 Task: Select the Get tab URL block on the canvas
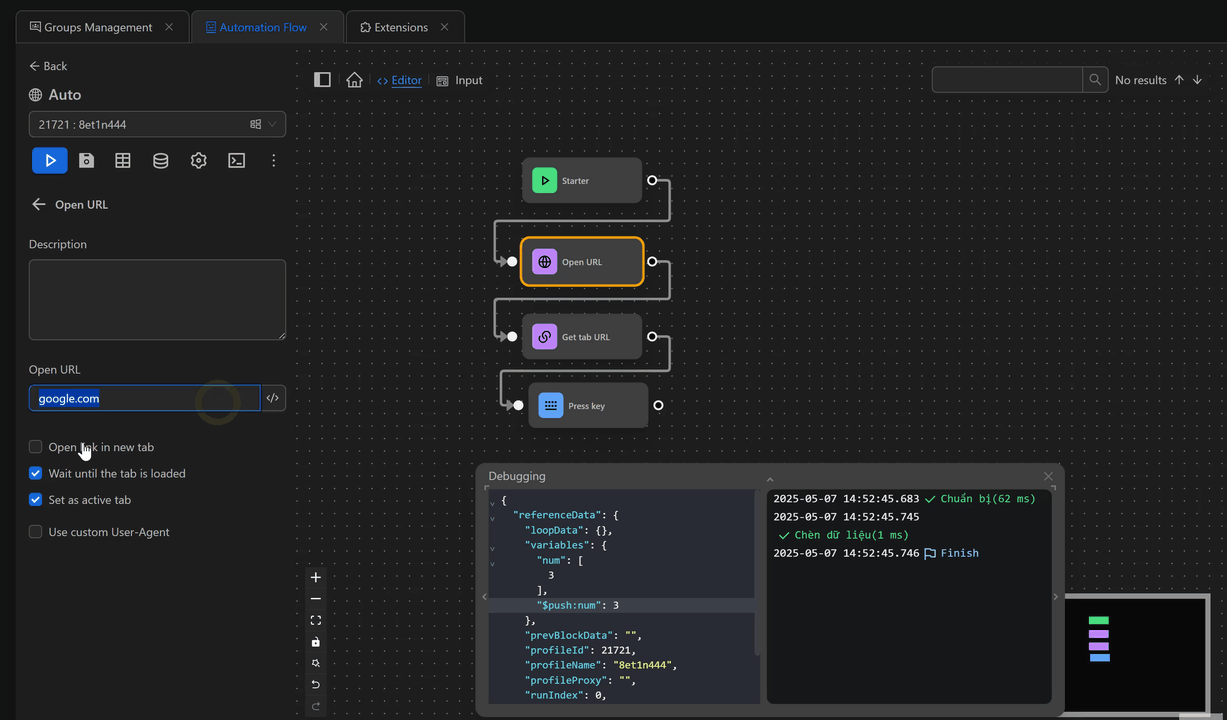click(x=584, y=336)
